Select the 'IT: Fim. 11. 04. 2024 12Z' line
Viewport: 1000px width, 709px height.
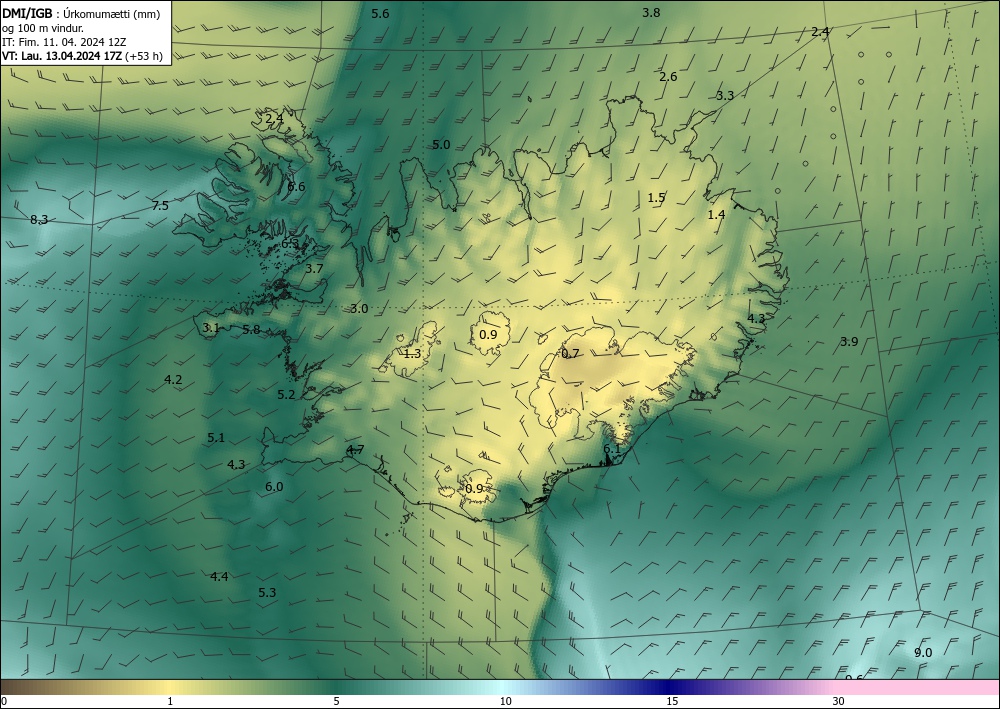64,42
